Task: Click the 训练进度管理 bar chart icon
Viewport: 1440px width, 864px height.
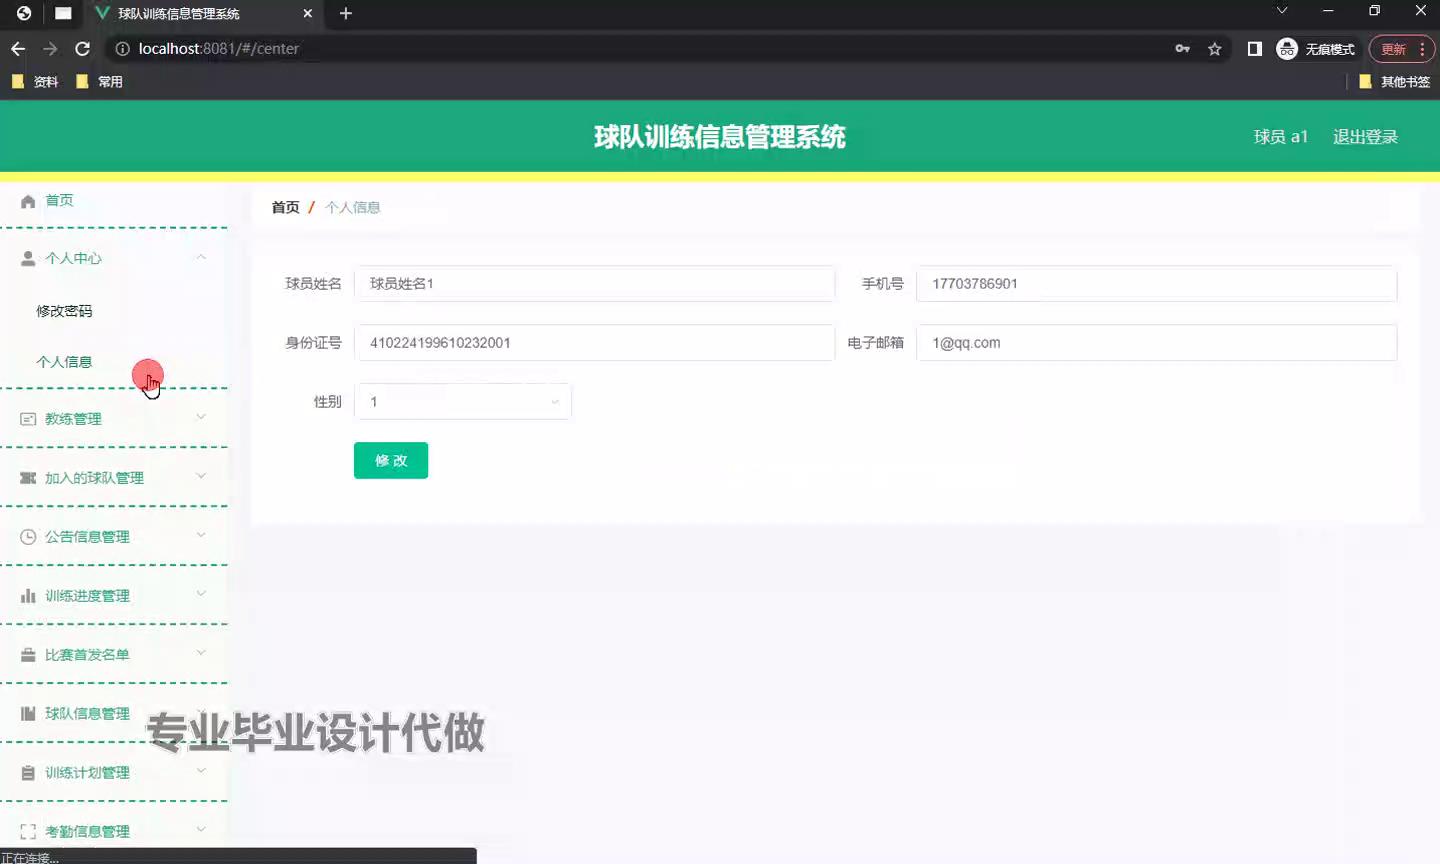Action: 28,596
